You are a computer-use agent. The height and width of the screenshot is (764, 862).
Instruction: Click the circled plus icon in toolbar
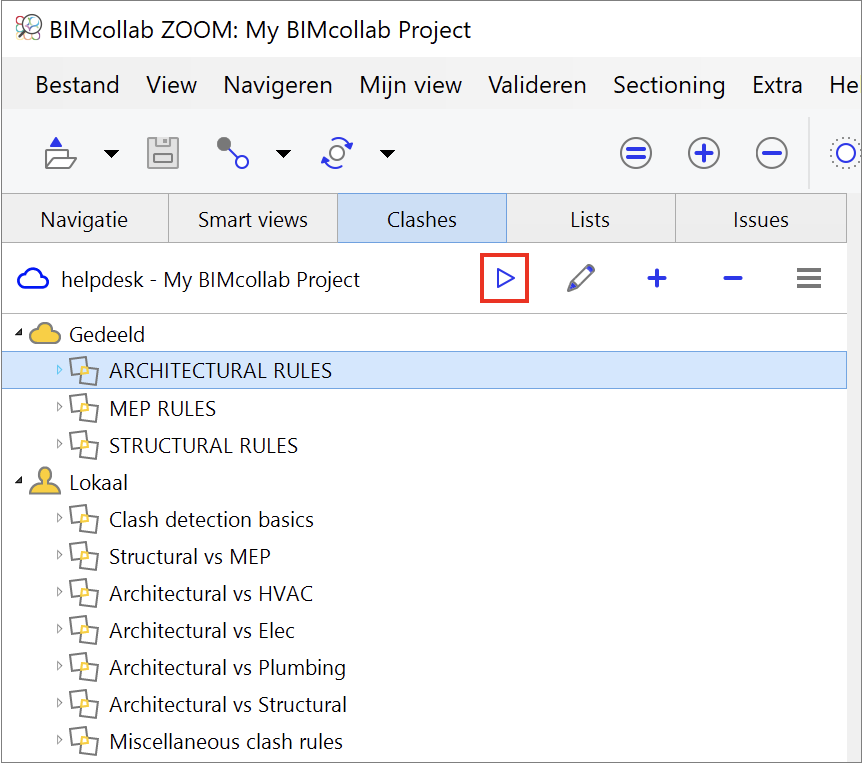[704, 153]
